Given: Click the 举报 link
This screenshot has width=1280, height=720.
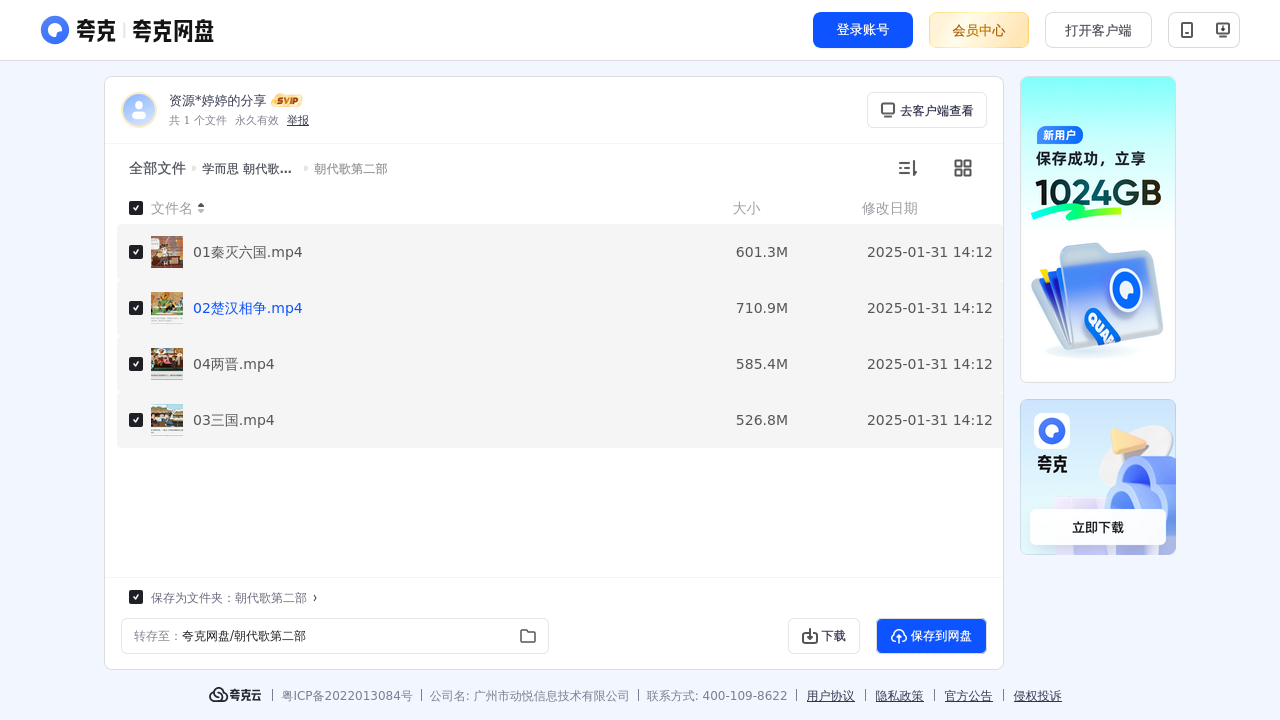Looking at the screenshot, I should [x=298, y=120].
